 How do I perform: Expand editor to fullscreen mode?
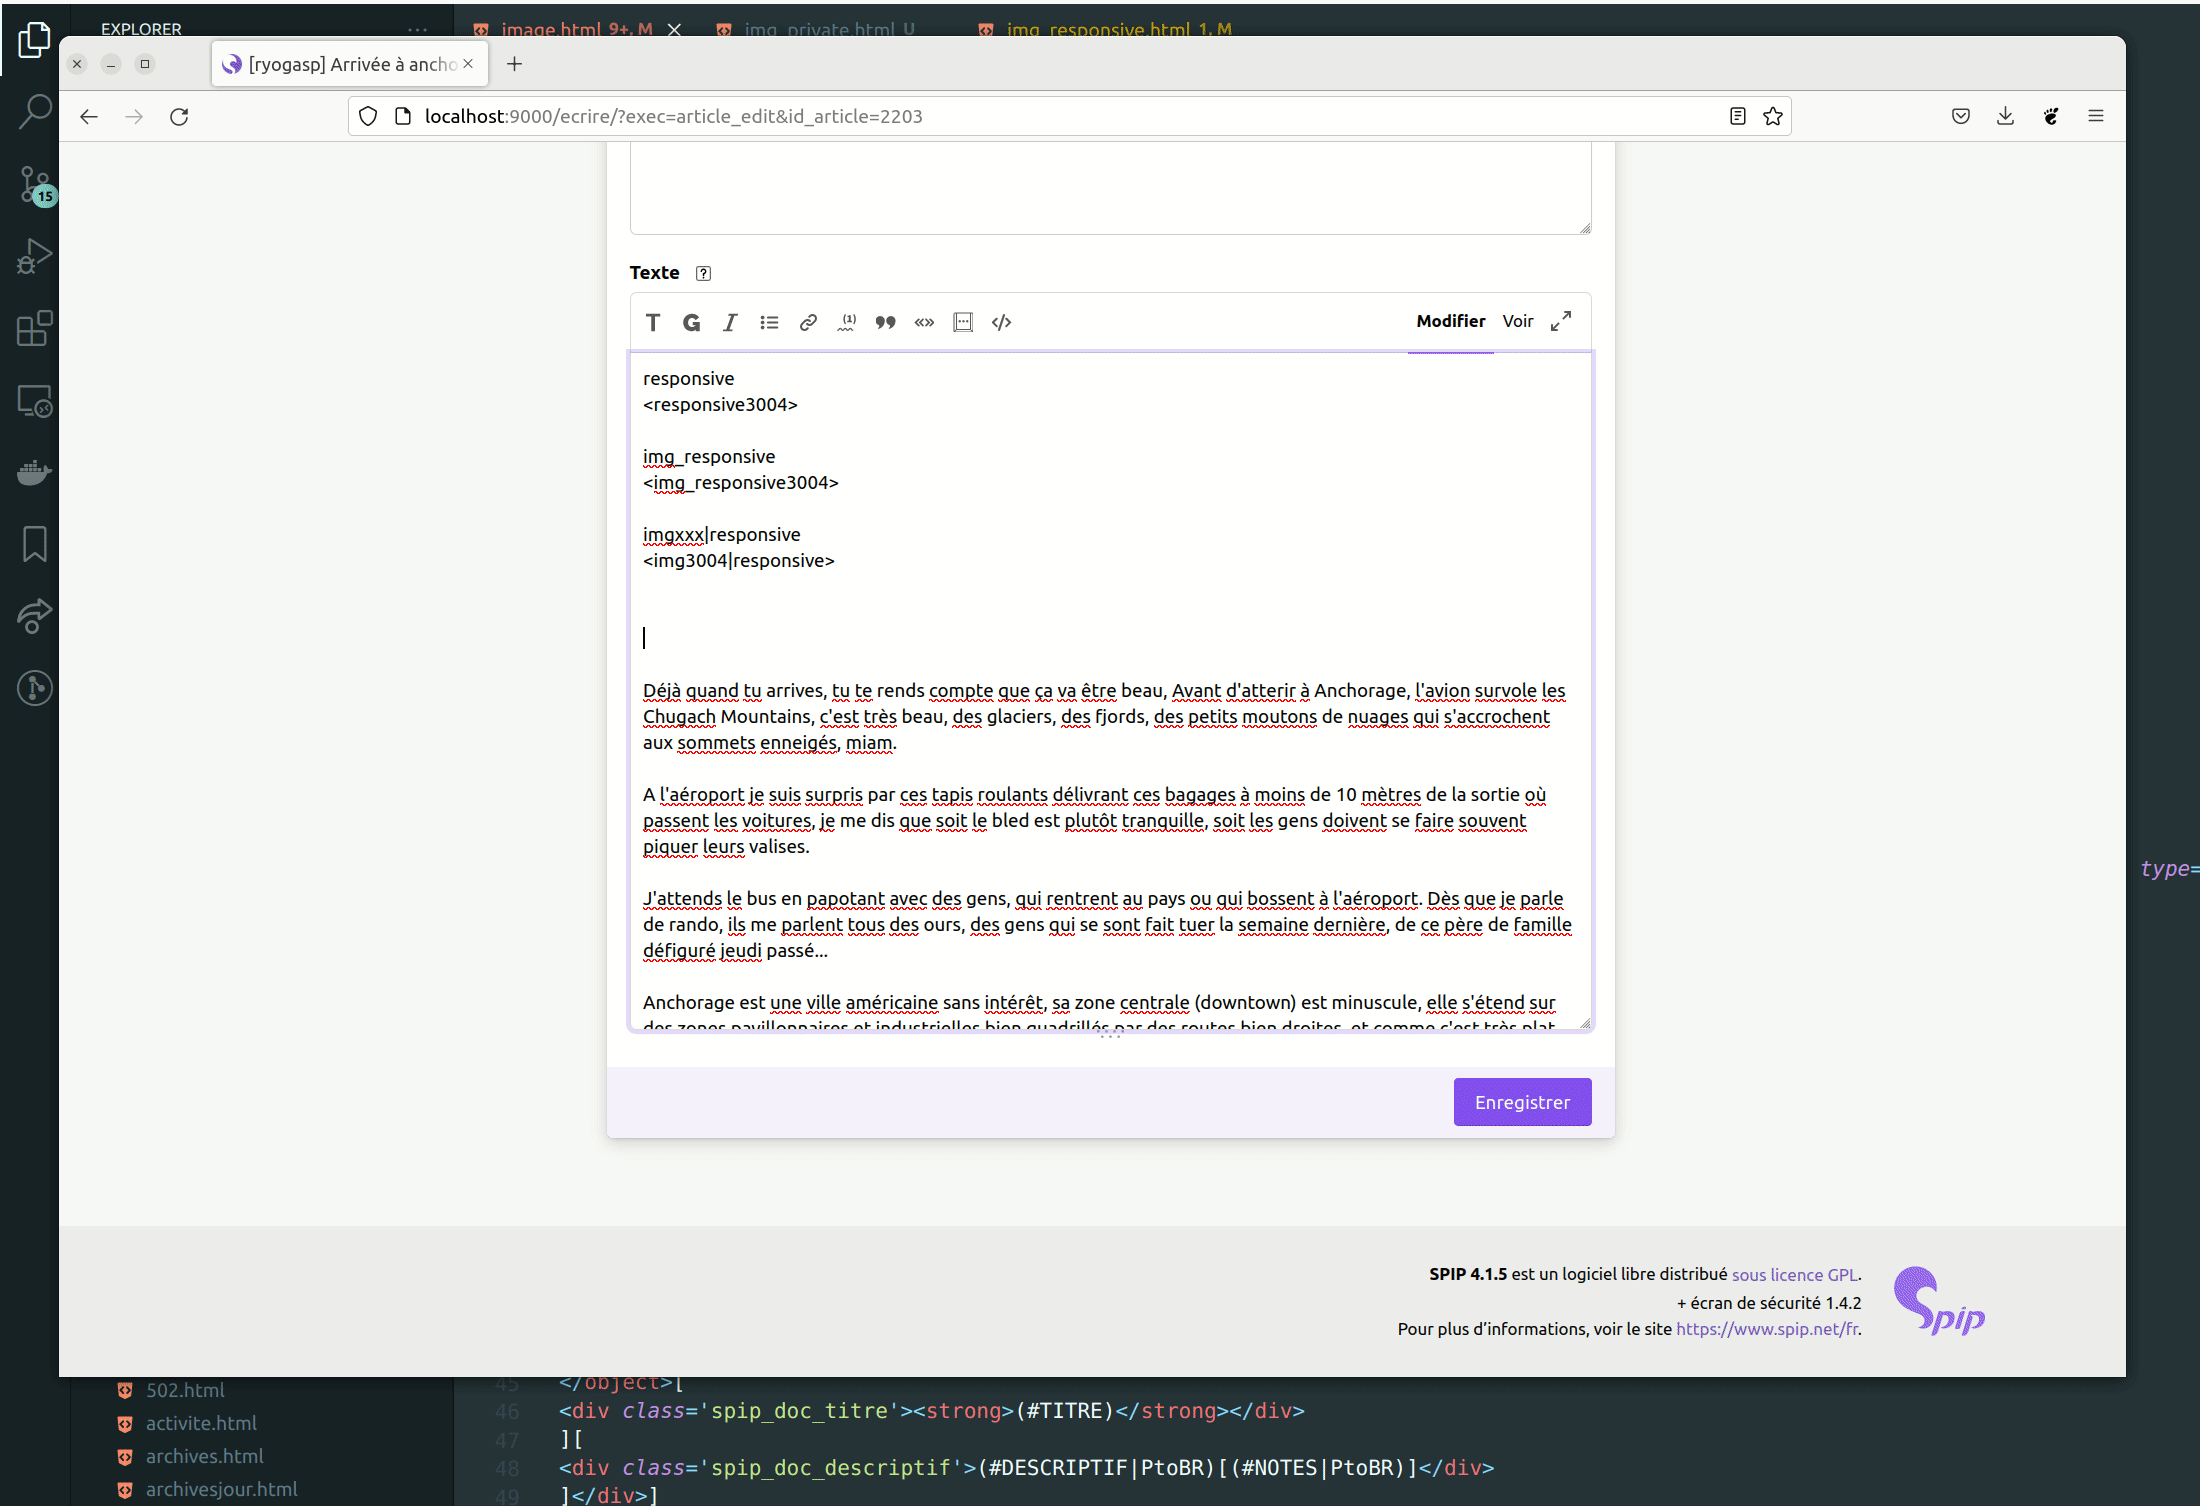1561,321
